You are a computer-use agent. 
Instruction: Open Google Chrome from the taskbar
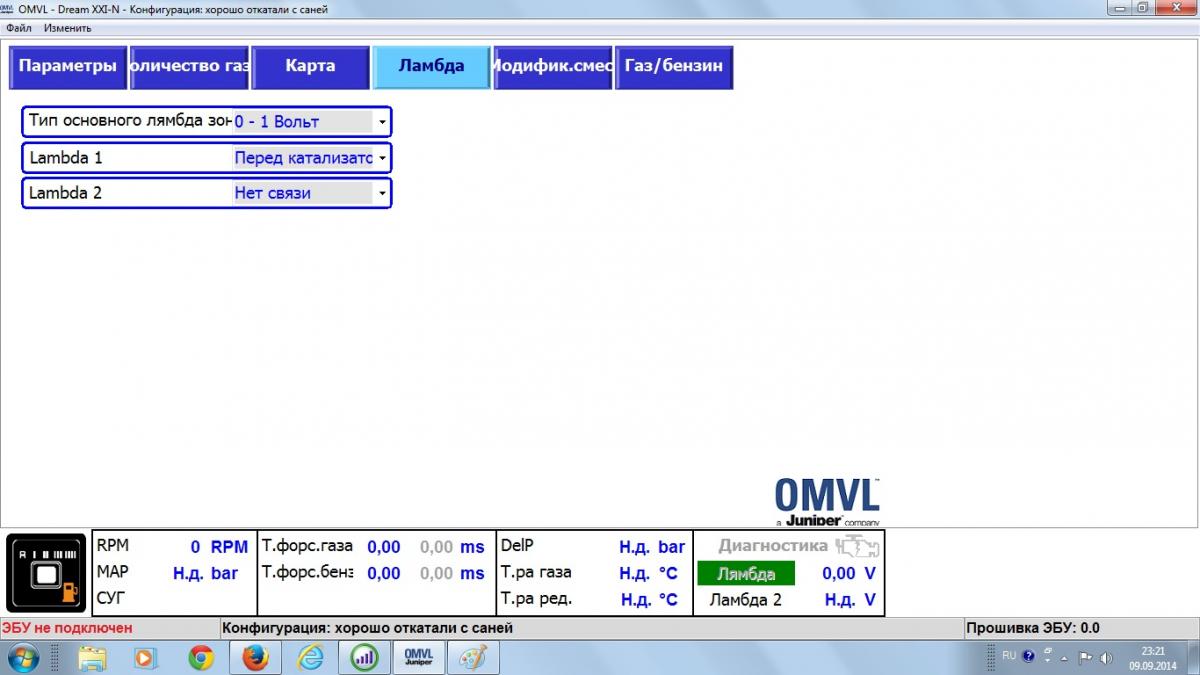click(201, 657)
